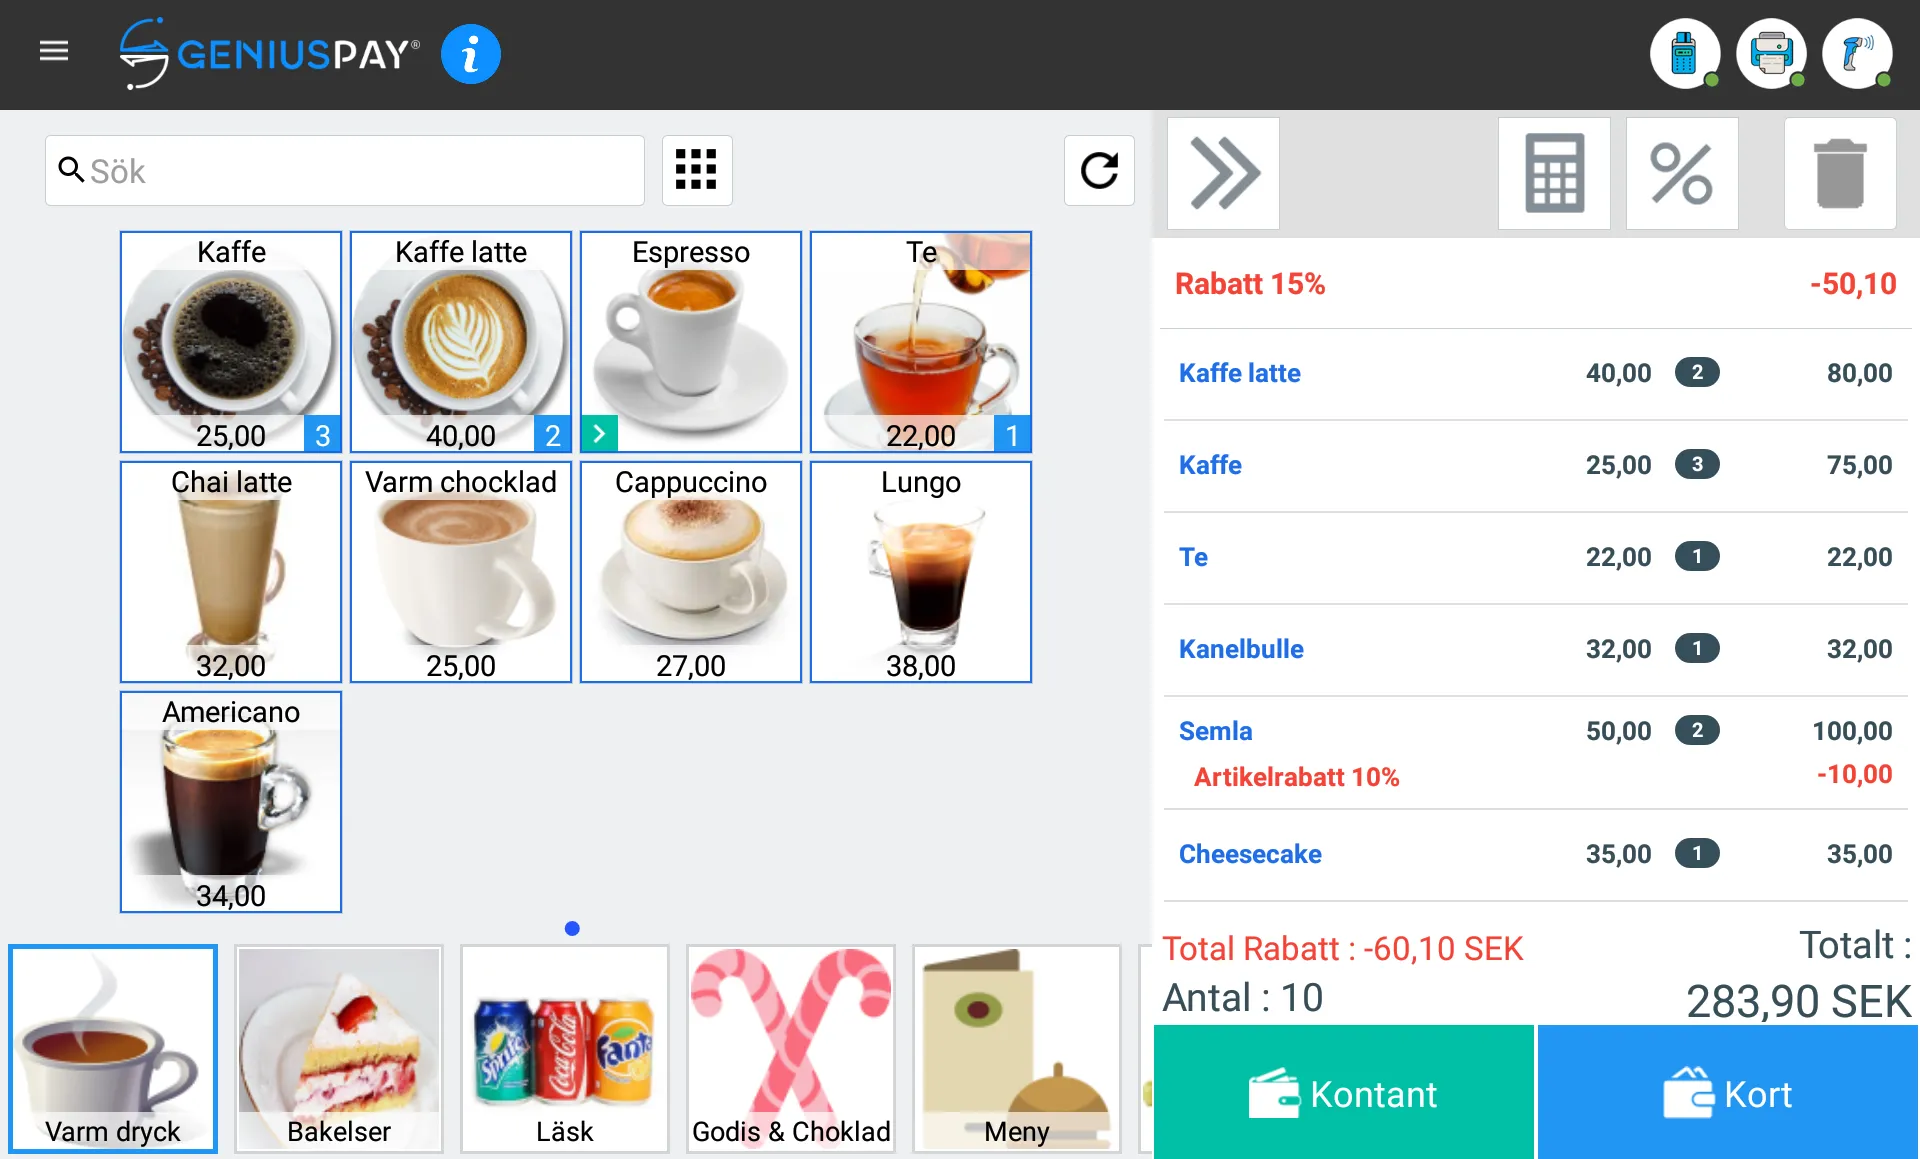This screenshot has width=1920, height=1159.
Task: Select Kanelbulle in the cart
Action: (x=1536, y=649)
